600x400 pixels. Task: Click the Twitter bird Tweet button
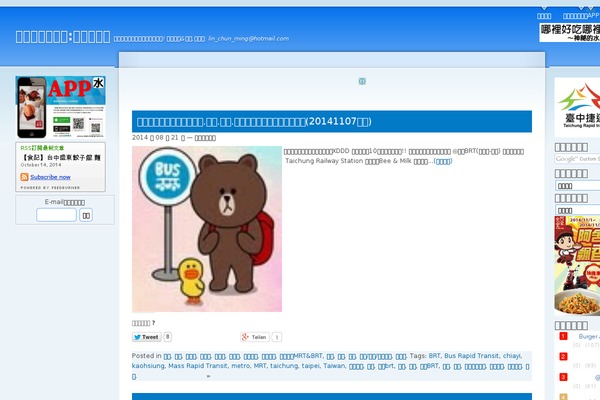coord(147,337)
